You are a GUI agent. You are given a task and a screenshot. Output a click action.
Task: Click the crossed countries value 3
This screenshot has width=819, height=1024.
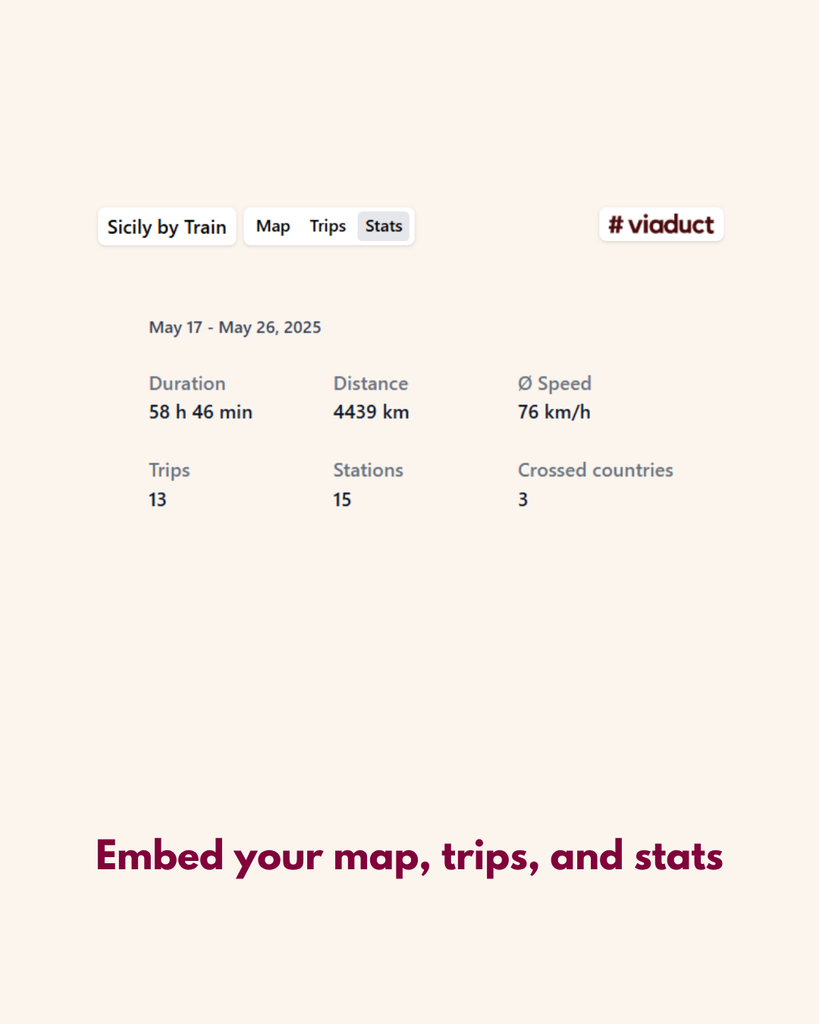523,500
